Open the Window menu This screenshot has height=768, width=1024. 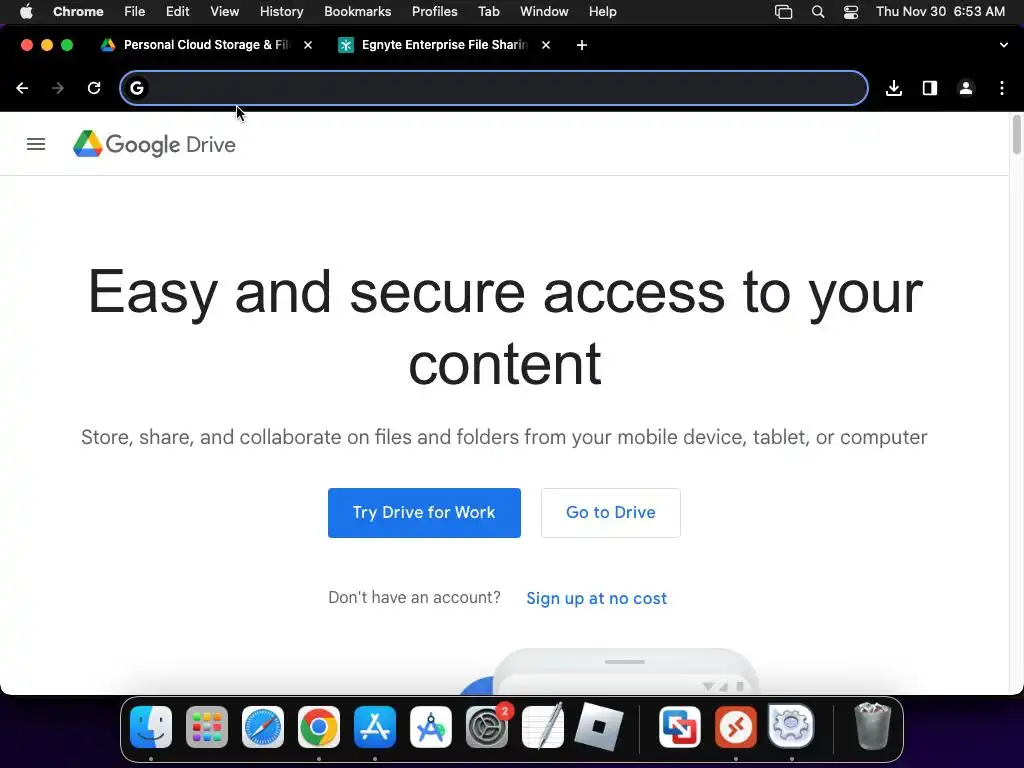(544, 12)
